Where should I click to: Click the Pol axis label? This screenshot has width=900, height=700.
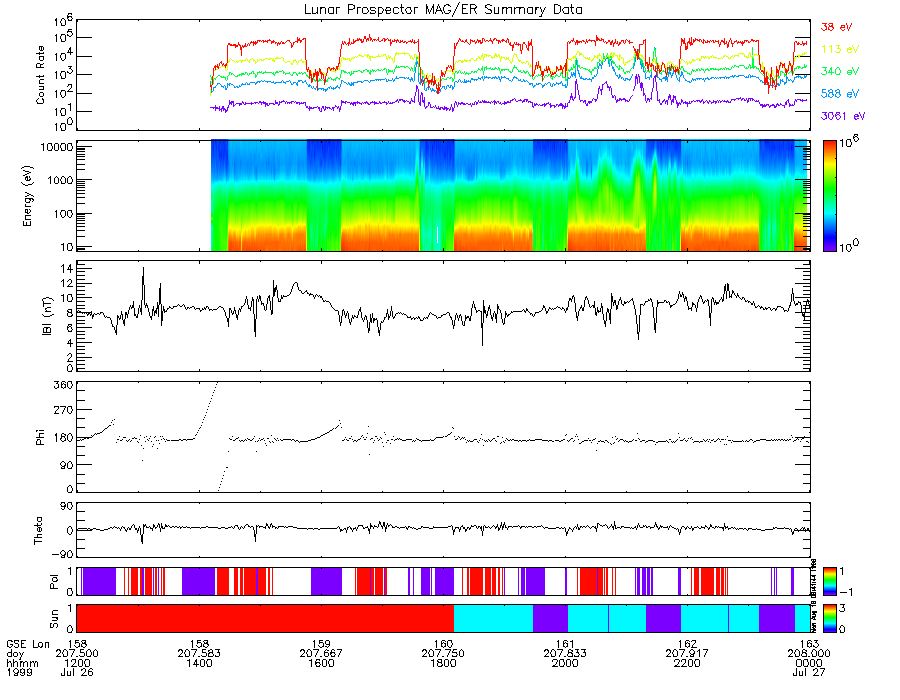point(55,582)
